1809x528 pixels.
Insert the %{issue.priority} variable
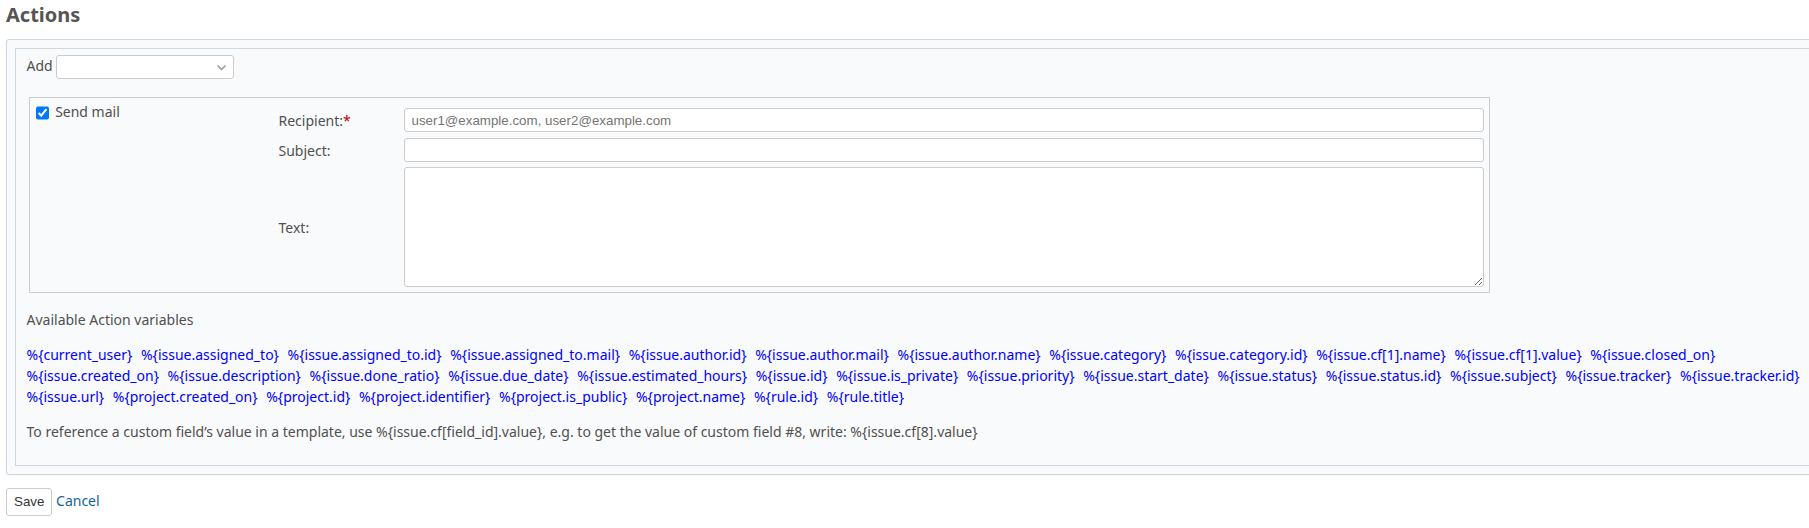tap(1020, 376)
